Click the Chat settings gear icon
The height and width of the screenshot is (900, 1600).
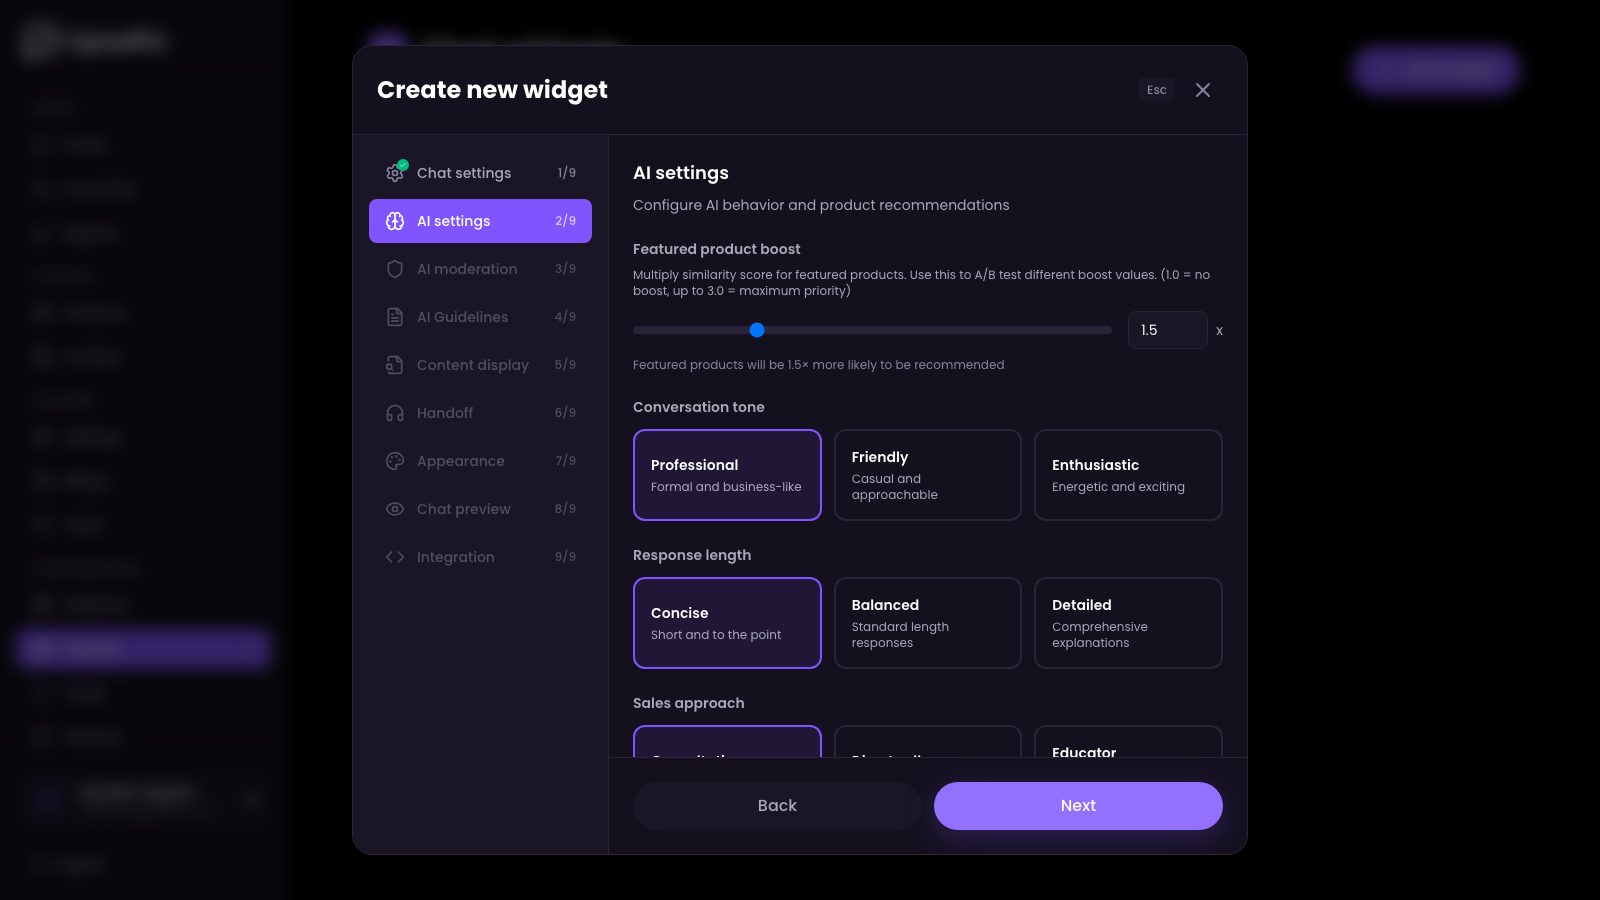coord(395,172)
